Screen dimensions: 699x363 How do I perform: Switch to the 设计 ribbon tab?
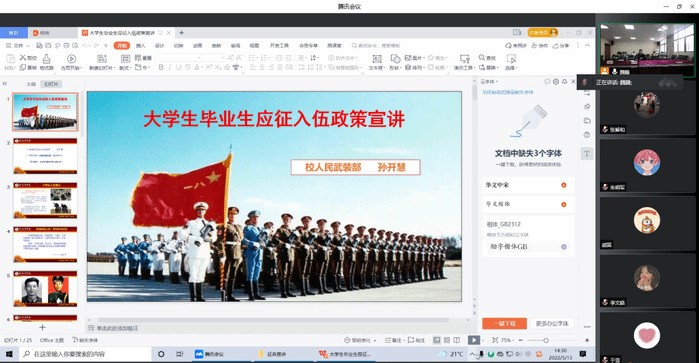[x=160, y=45]
